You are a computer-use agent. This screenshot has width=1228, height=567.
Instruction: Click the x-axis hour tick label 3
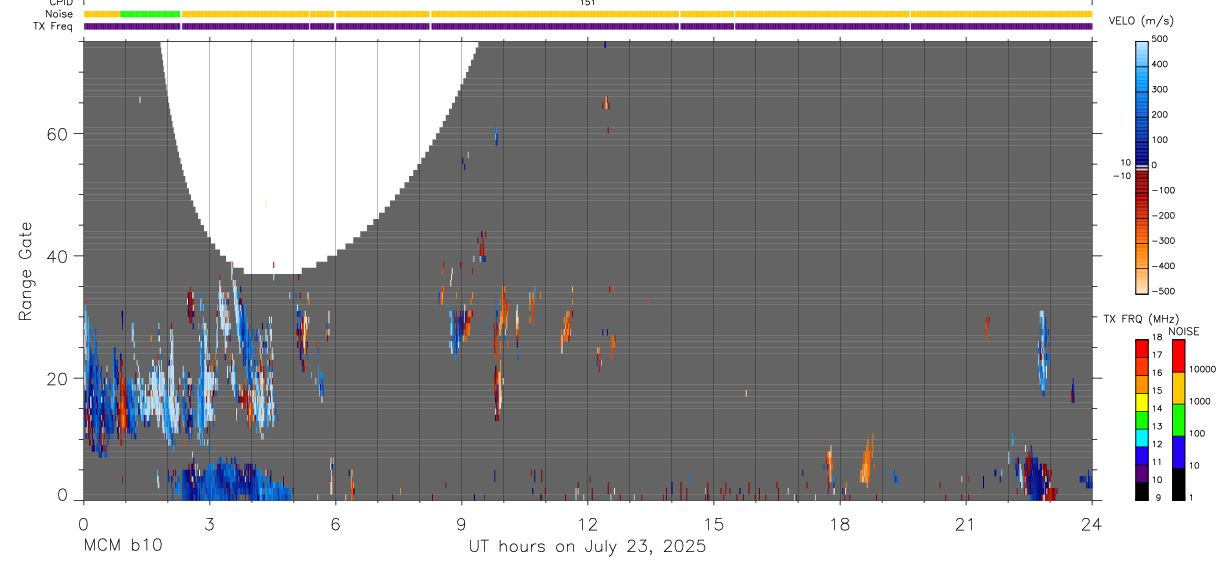tap(209, 524)
